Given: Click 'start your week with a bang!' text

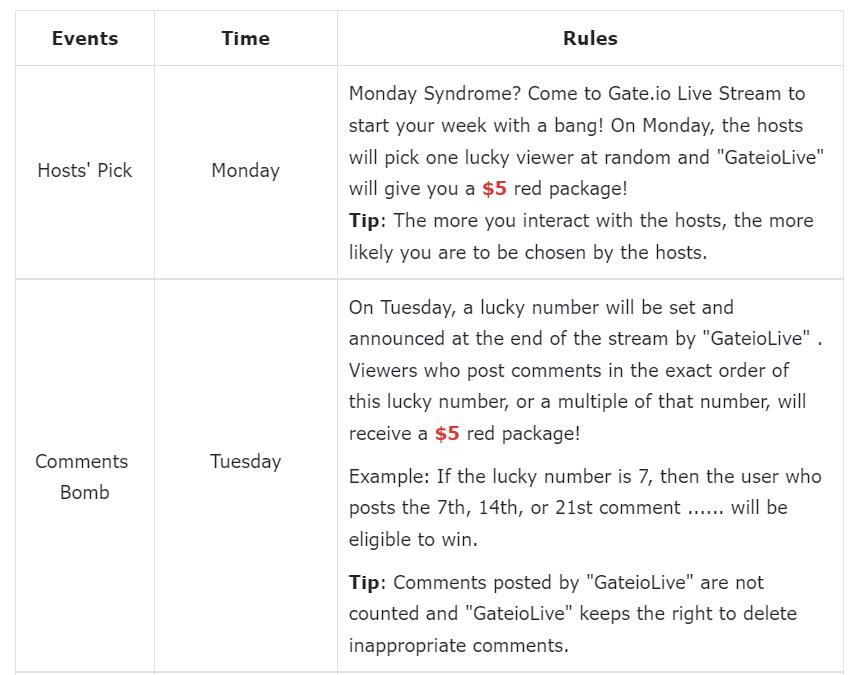Looking at the screenshot, I should [472, 126].
